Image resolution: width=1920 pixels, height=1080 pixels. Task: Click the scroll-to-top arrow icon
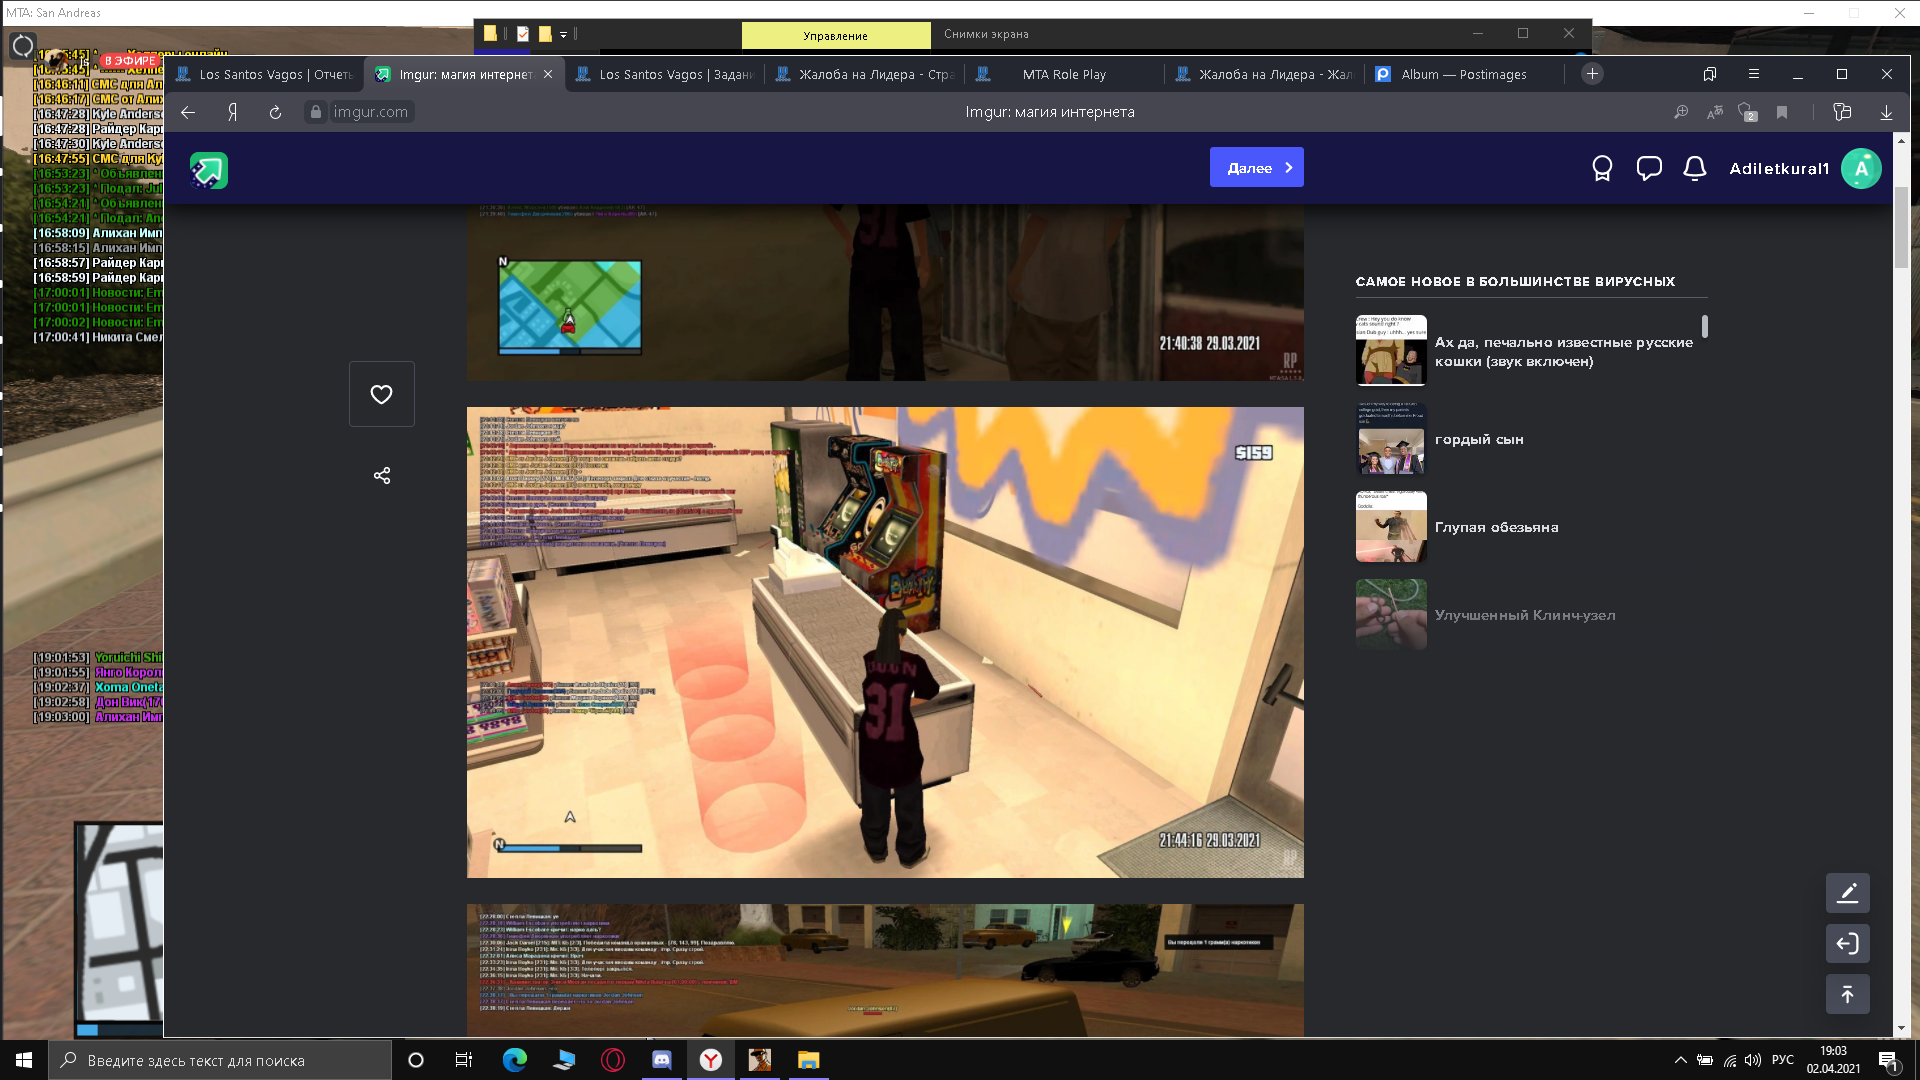1847,994
